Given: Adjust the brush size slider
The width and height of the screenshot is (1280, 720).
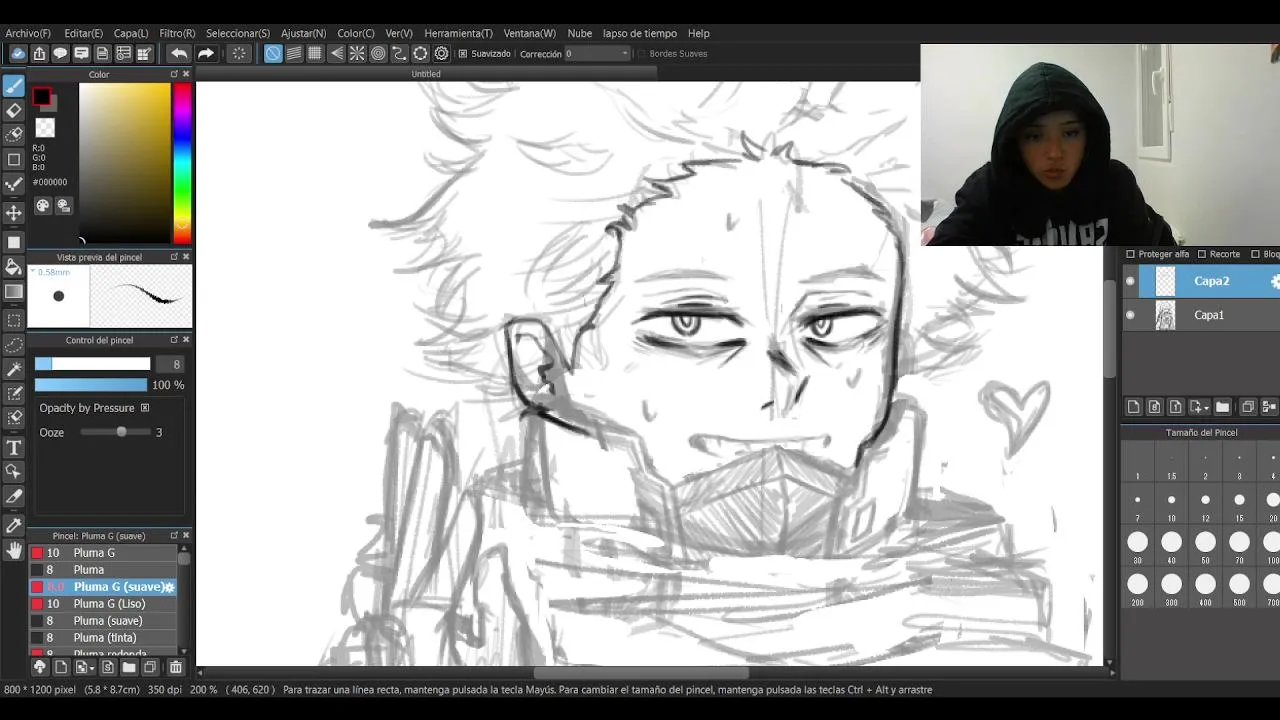Looking at the screenshot, I should (x=92, y=364).
